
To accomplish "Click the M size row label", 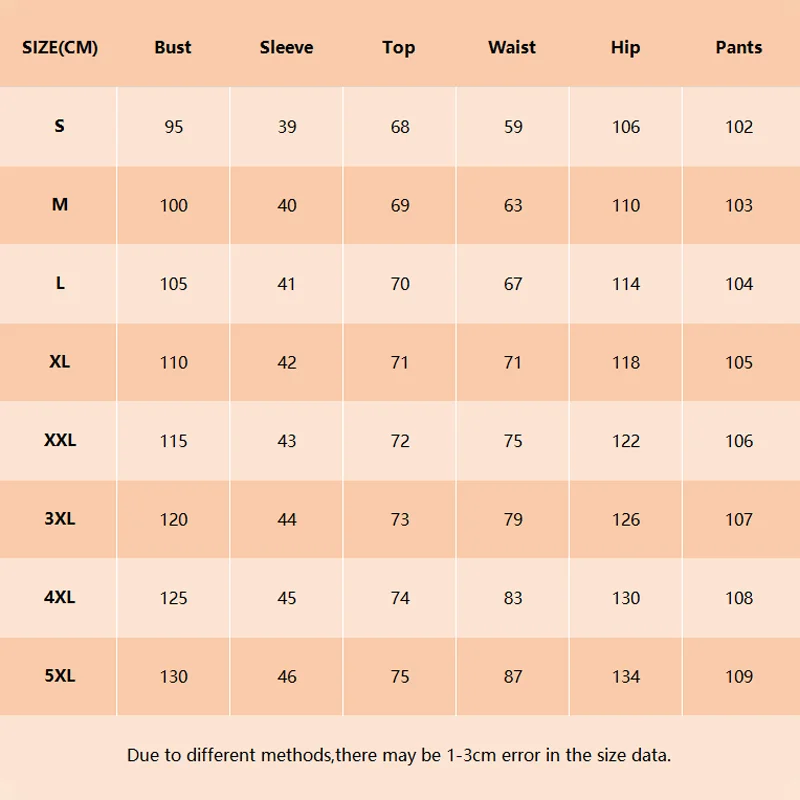I will pos(60,205).
